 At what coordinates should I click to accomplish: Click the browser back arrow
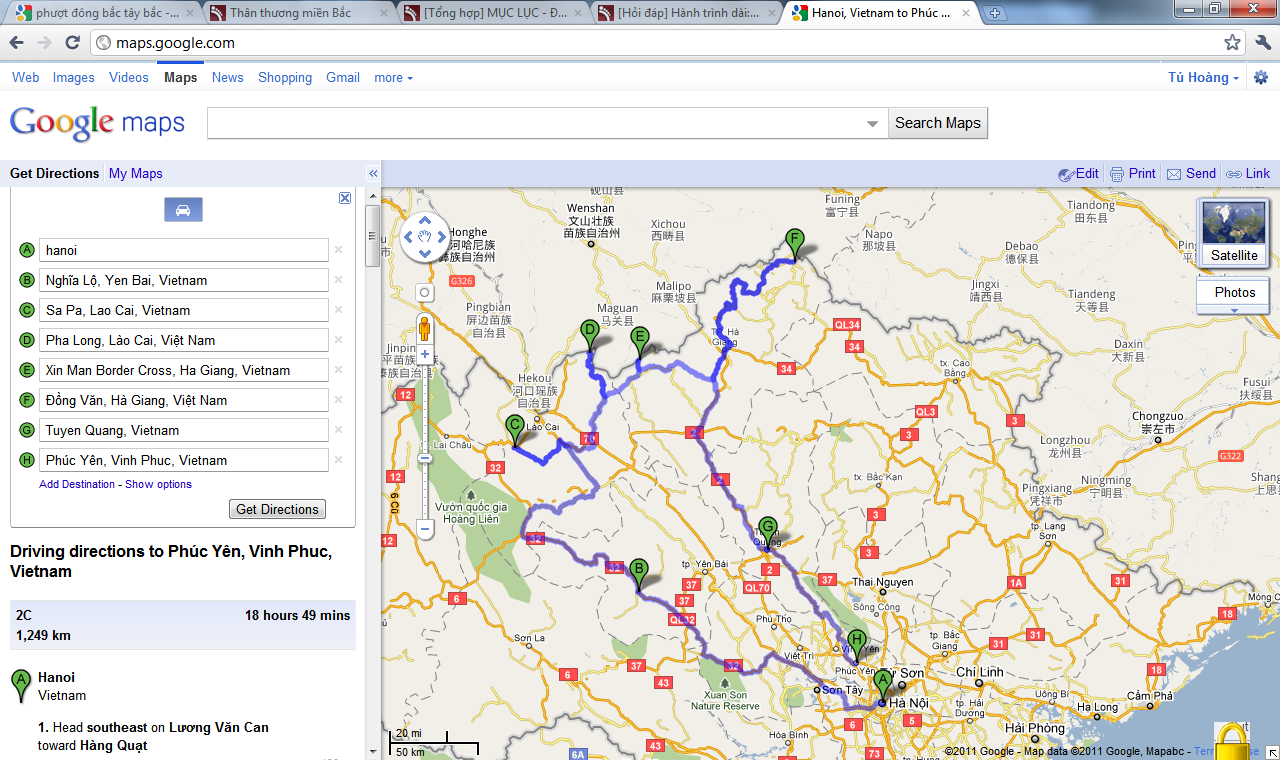[17, 43]
